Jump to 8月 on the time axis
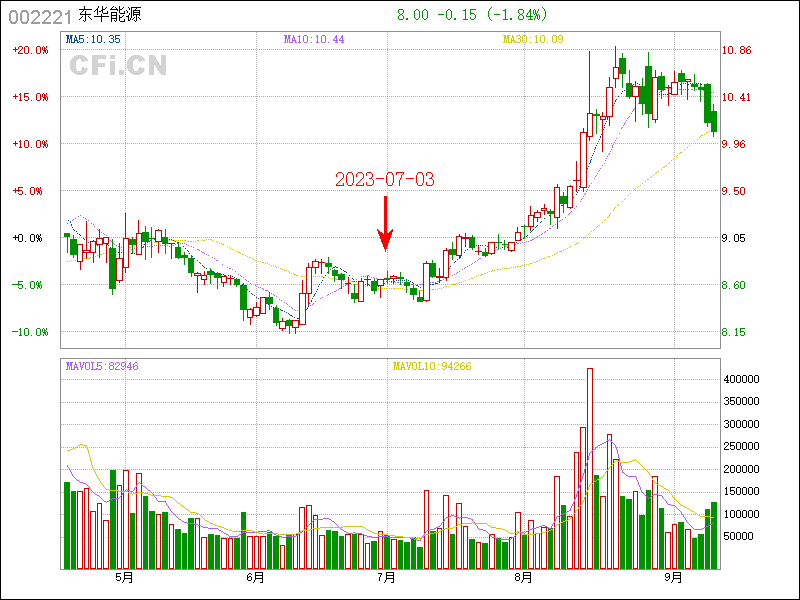Image resolution: width=800 pixels, height=600 pixels. [x=520, y=578]
